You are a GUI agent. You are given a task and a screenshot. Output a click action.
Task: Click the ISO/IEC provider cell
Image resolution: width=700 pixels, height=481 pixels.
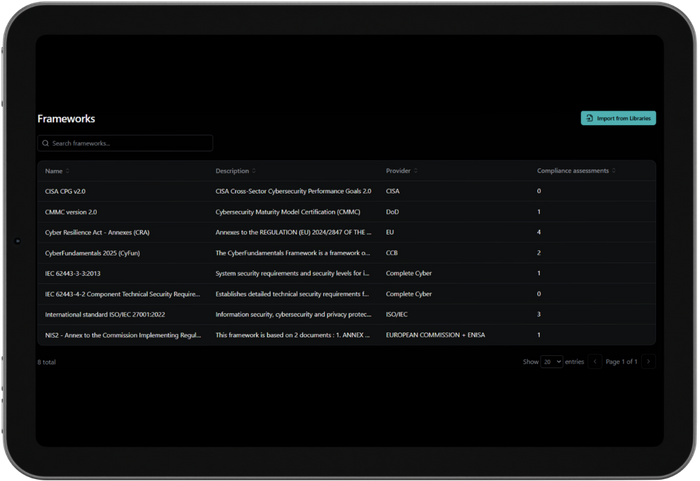[x=396, y=314]
